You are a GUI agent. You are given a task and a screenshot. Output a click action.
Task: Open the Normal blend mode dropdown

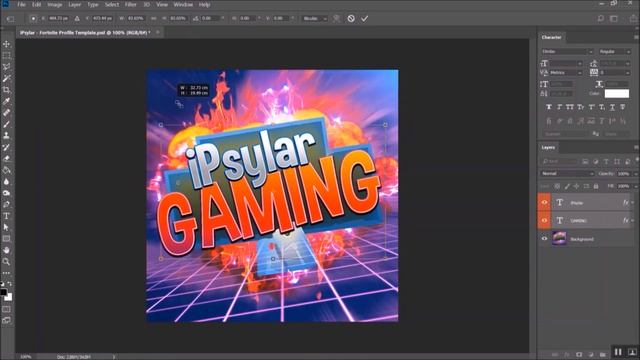coord(567,173)
